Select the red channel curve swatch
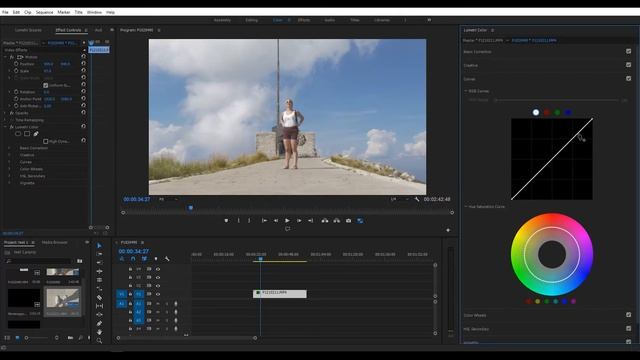 [547, 112]
